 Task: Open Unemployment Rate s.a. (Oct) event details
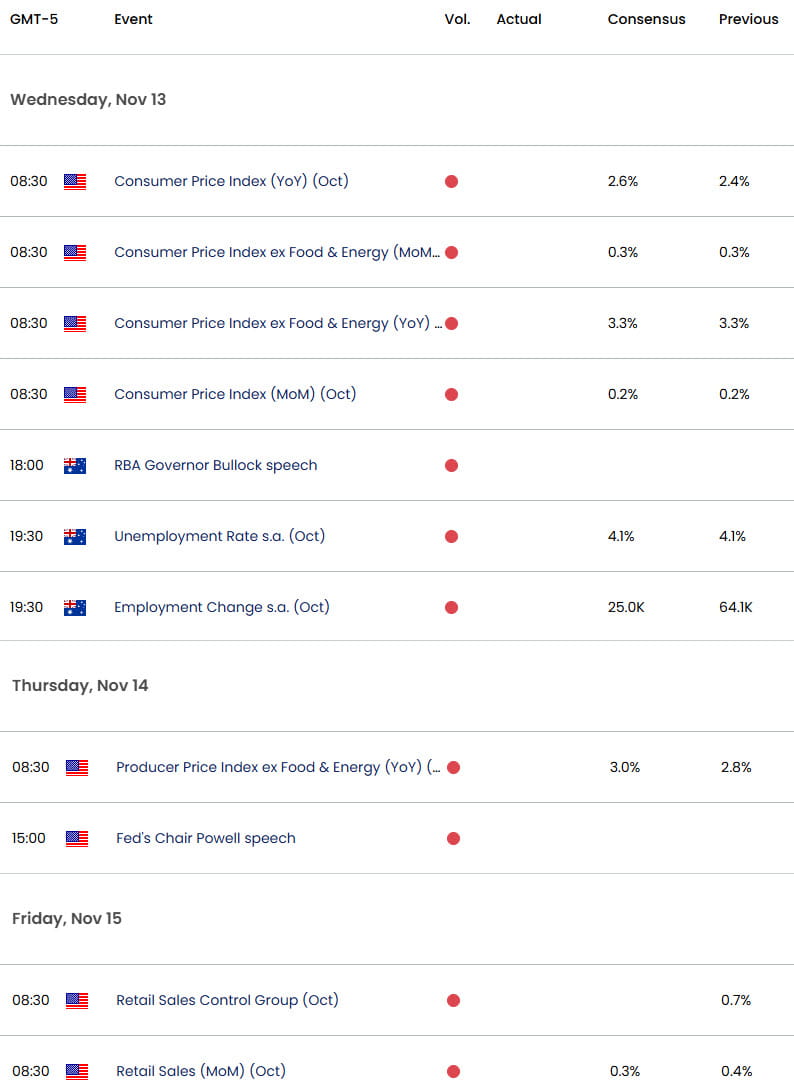pos(219,536)
